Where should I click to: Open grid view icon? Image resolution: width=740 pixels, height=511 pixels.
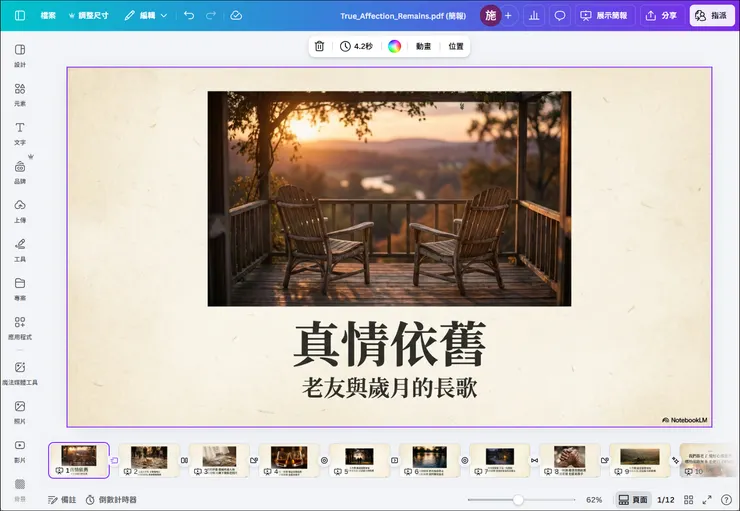pyautogui.click(x=689, y=500)
